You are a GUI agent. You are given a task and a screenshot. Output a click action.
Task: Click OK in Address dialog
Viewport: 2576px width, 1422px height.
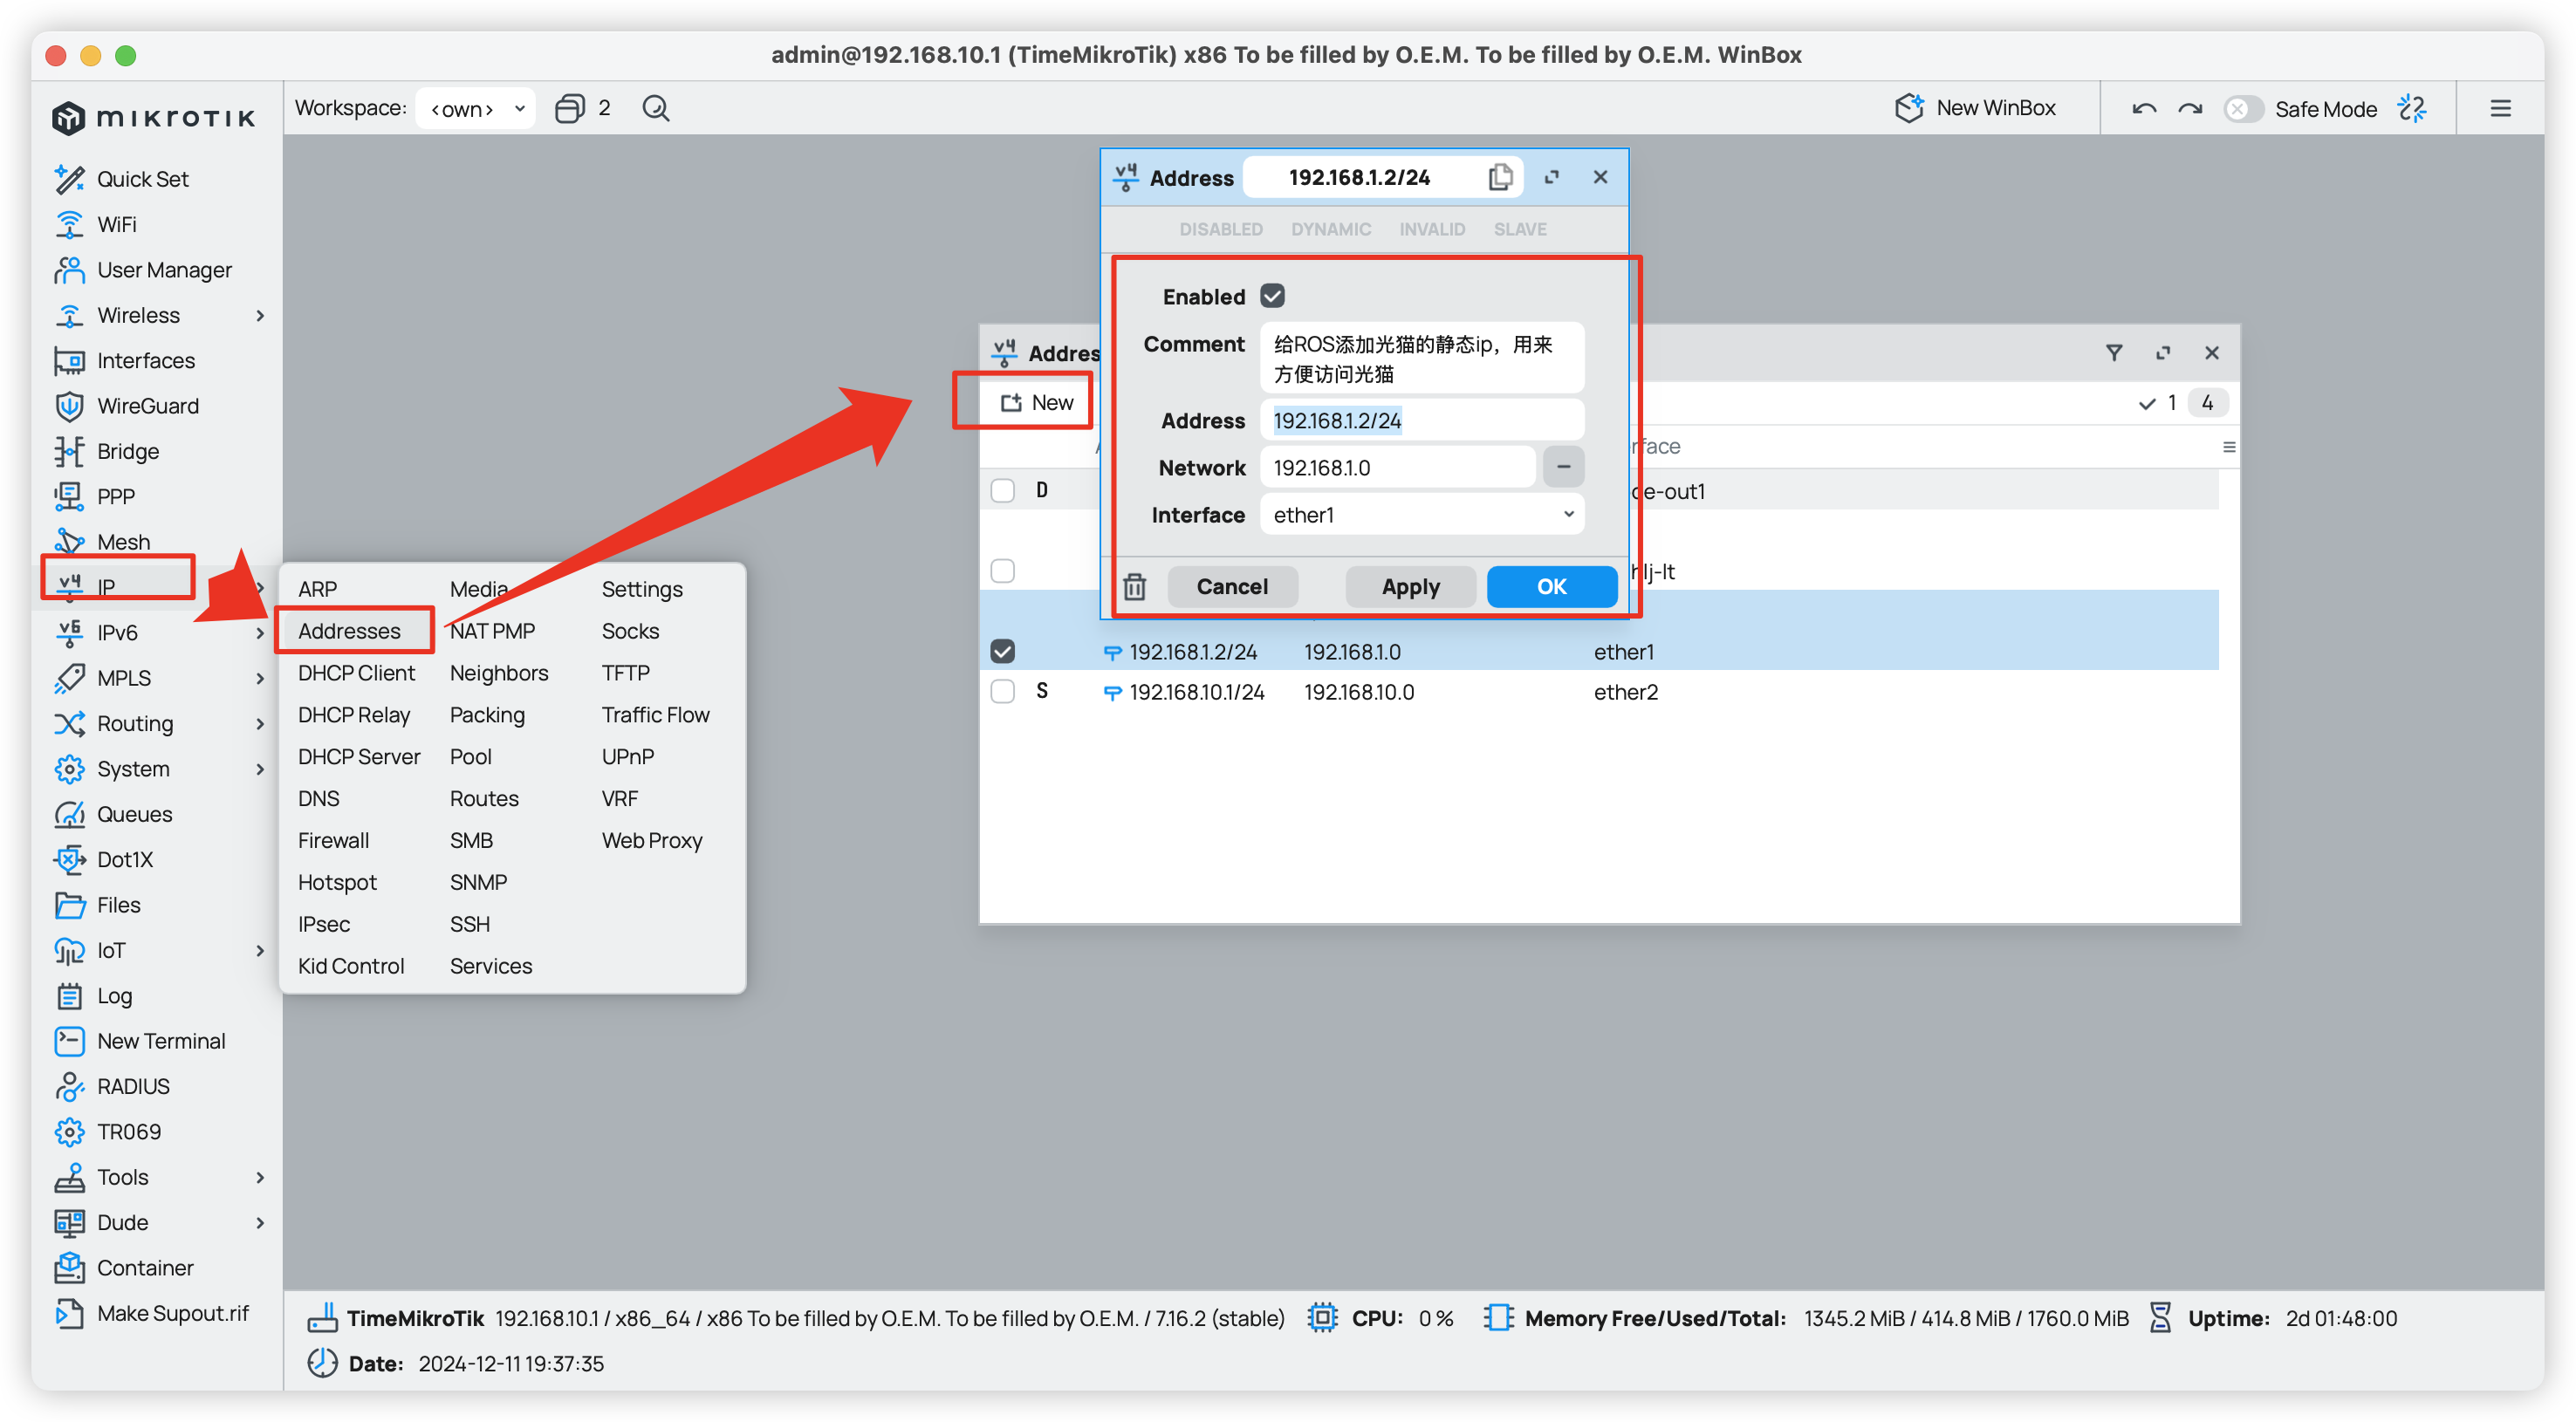click(x=1551, y=586)
